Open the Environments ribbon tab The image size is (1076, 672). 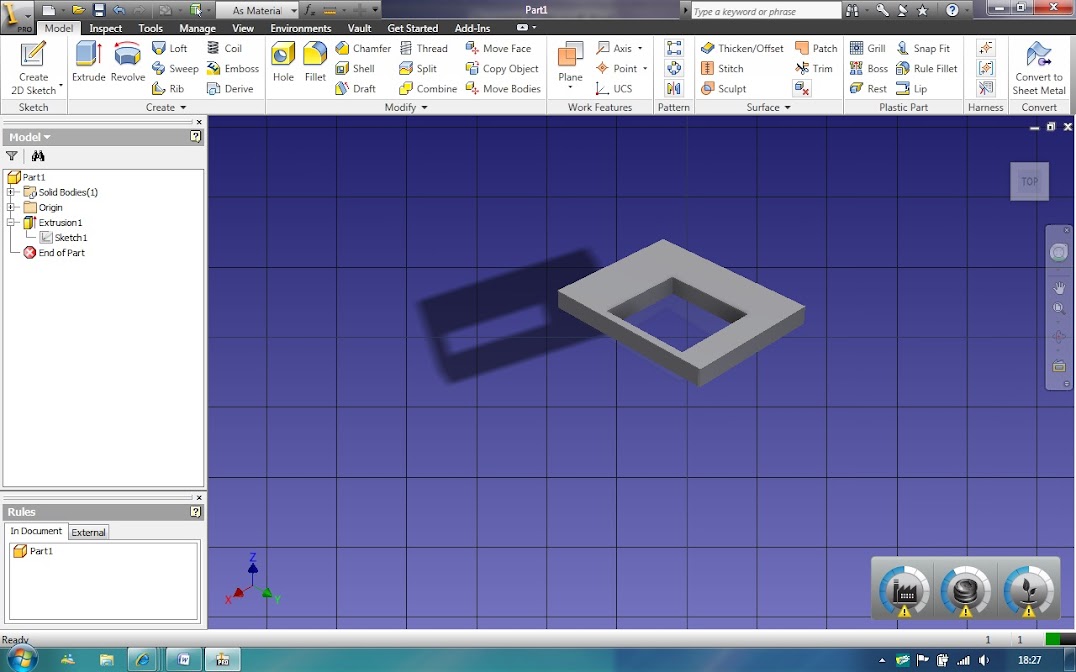[x=301, y=28]
